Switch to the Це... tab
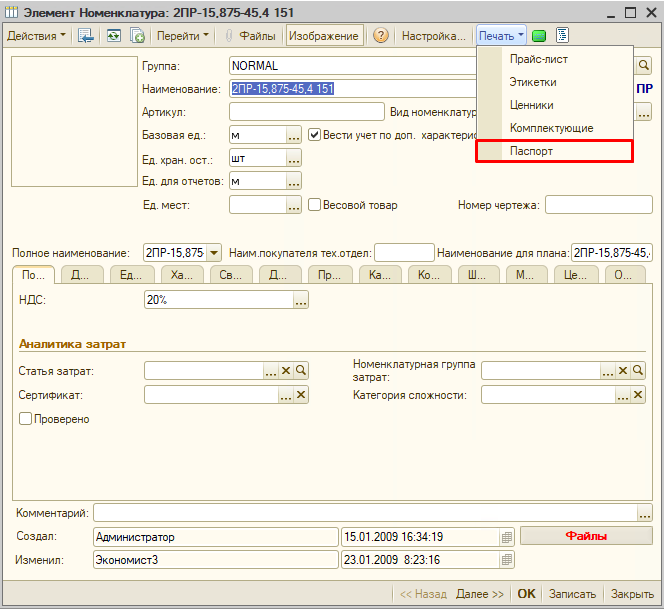 pos(575,275)
